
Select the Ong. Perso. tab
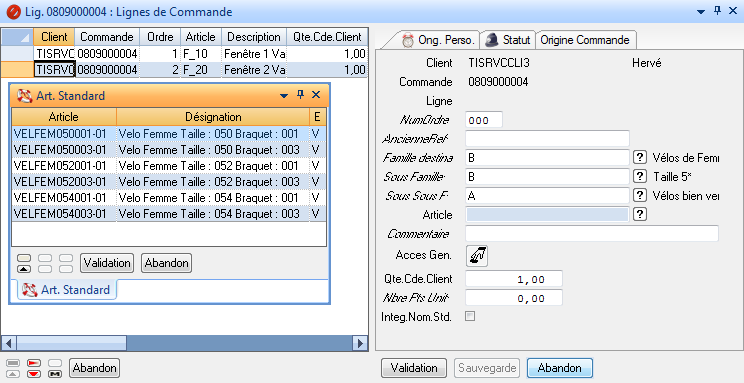tap(438, 40)
